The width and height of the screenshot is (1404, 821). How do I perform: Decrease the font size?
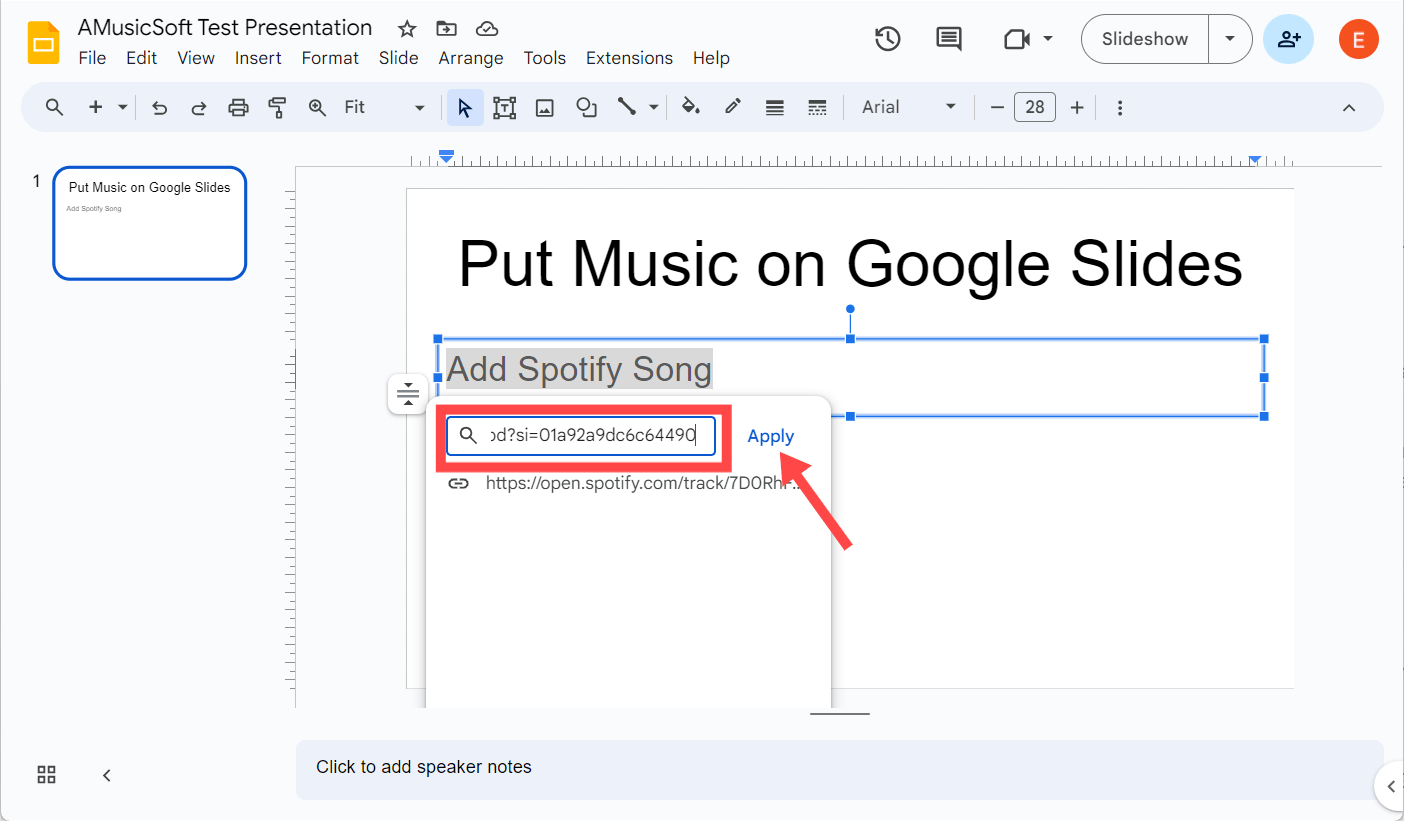(997, 107)
